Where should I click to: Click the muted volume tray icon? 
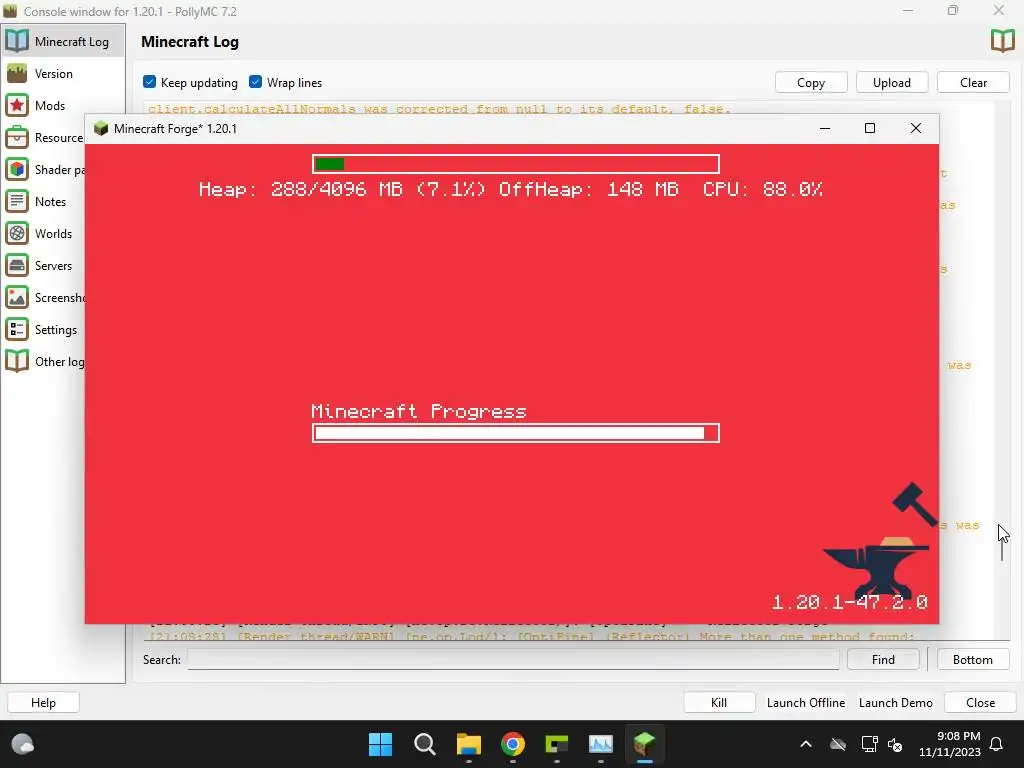point(895,744)
